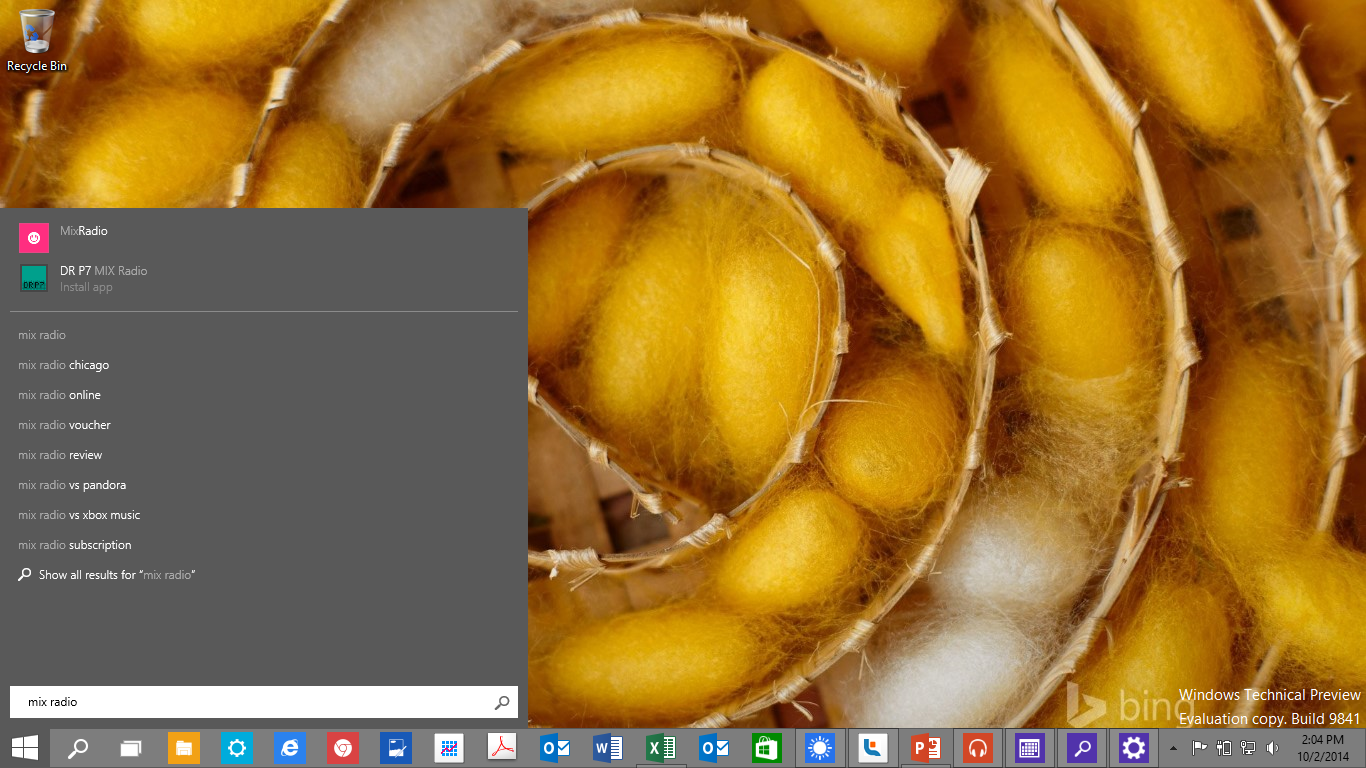Open the Lync icon on taskbar
This screenshot has height=768, width=1366.
coord(873,748)
